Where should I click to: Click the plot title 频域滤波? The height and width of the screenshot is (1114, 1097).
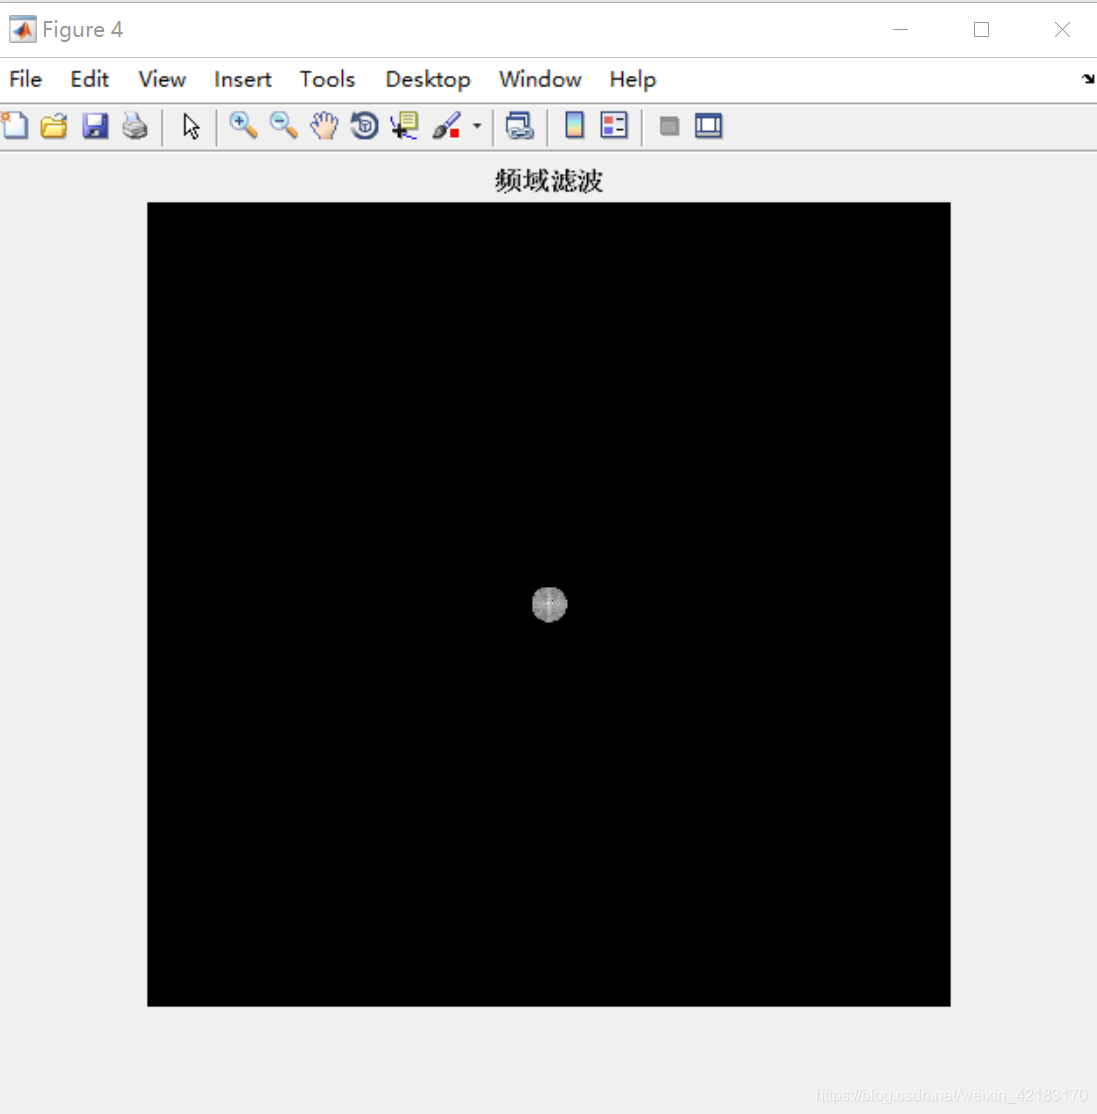point(548,181)
